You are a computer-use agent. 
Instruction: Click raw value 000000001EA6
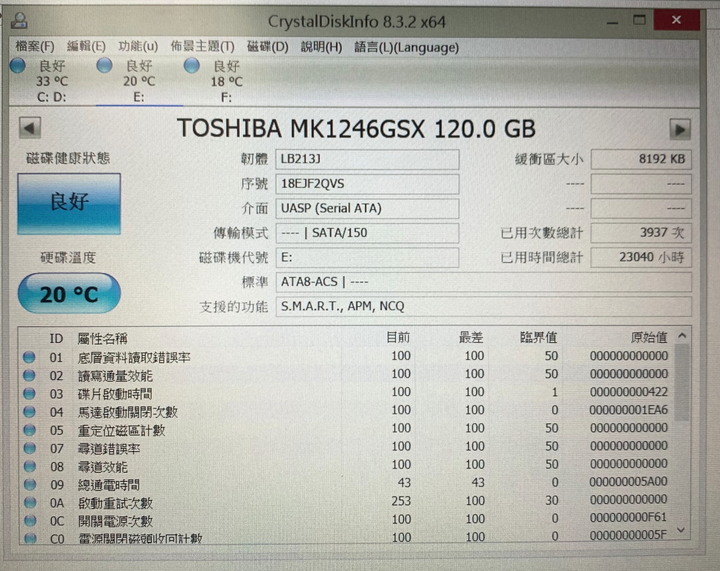(628, 410)
